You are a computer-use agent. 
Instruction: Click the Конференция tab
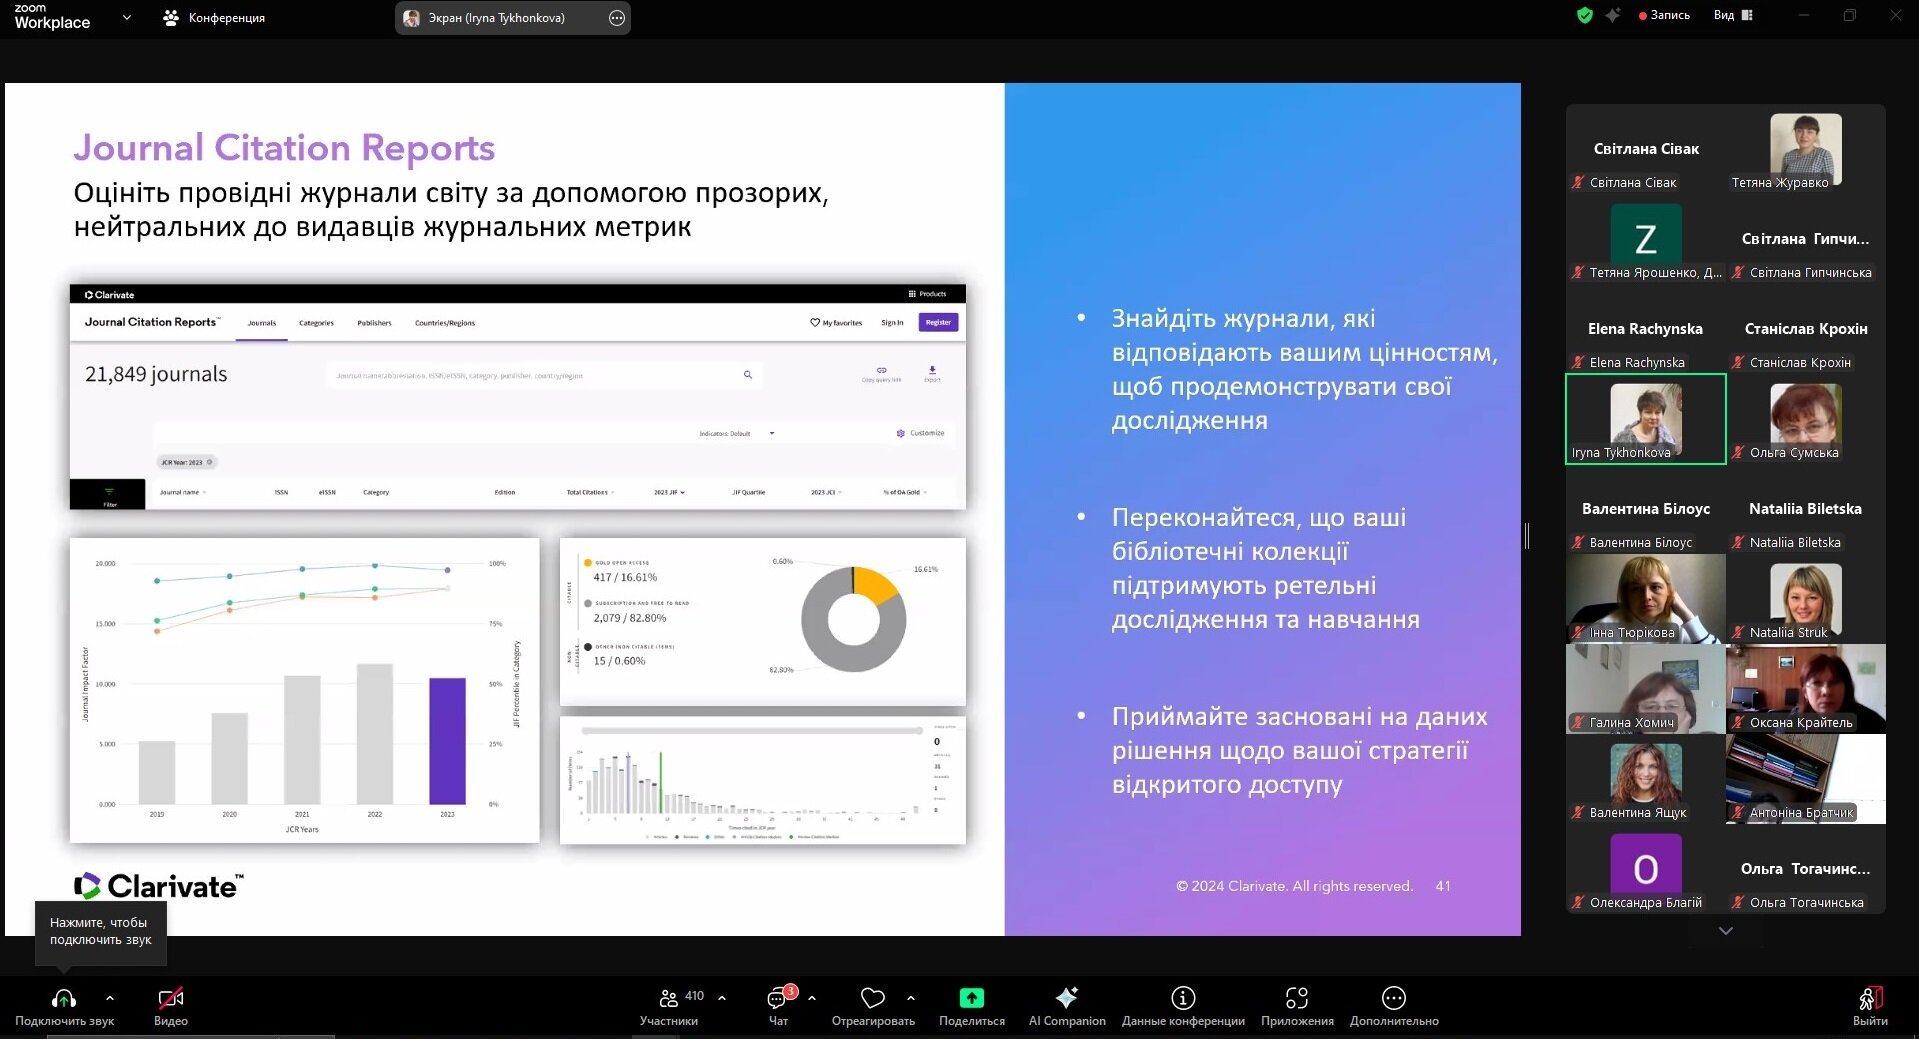pos(214,18)
